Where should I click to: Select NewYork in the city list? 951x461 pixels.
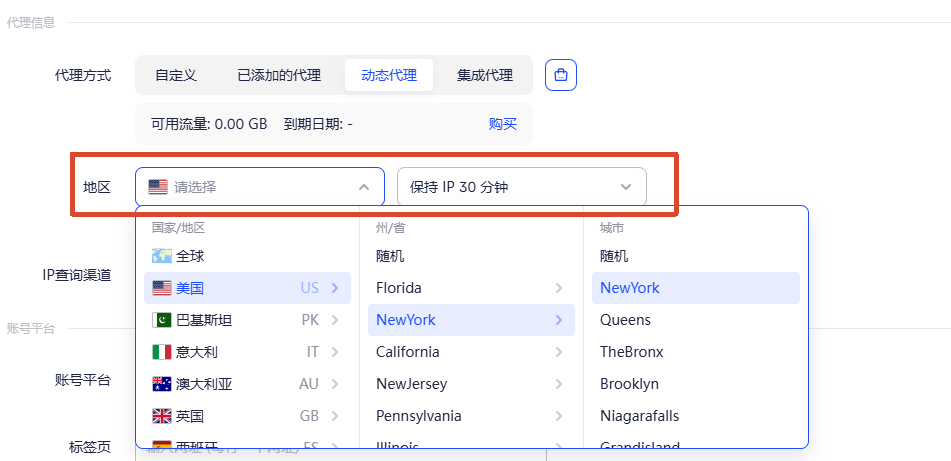(696, 288)
